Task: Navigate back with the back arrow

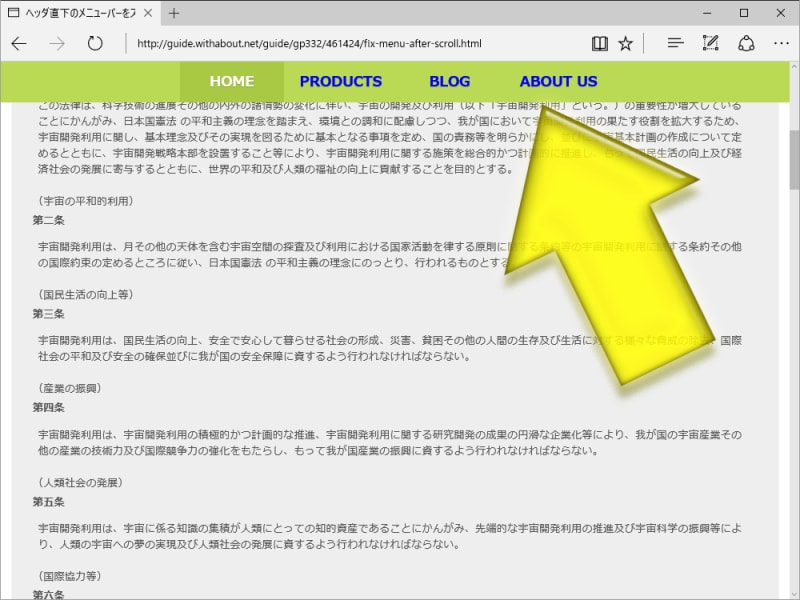Action: point(19,43)
